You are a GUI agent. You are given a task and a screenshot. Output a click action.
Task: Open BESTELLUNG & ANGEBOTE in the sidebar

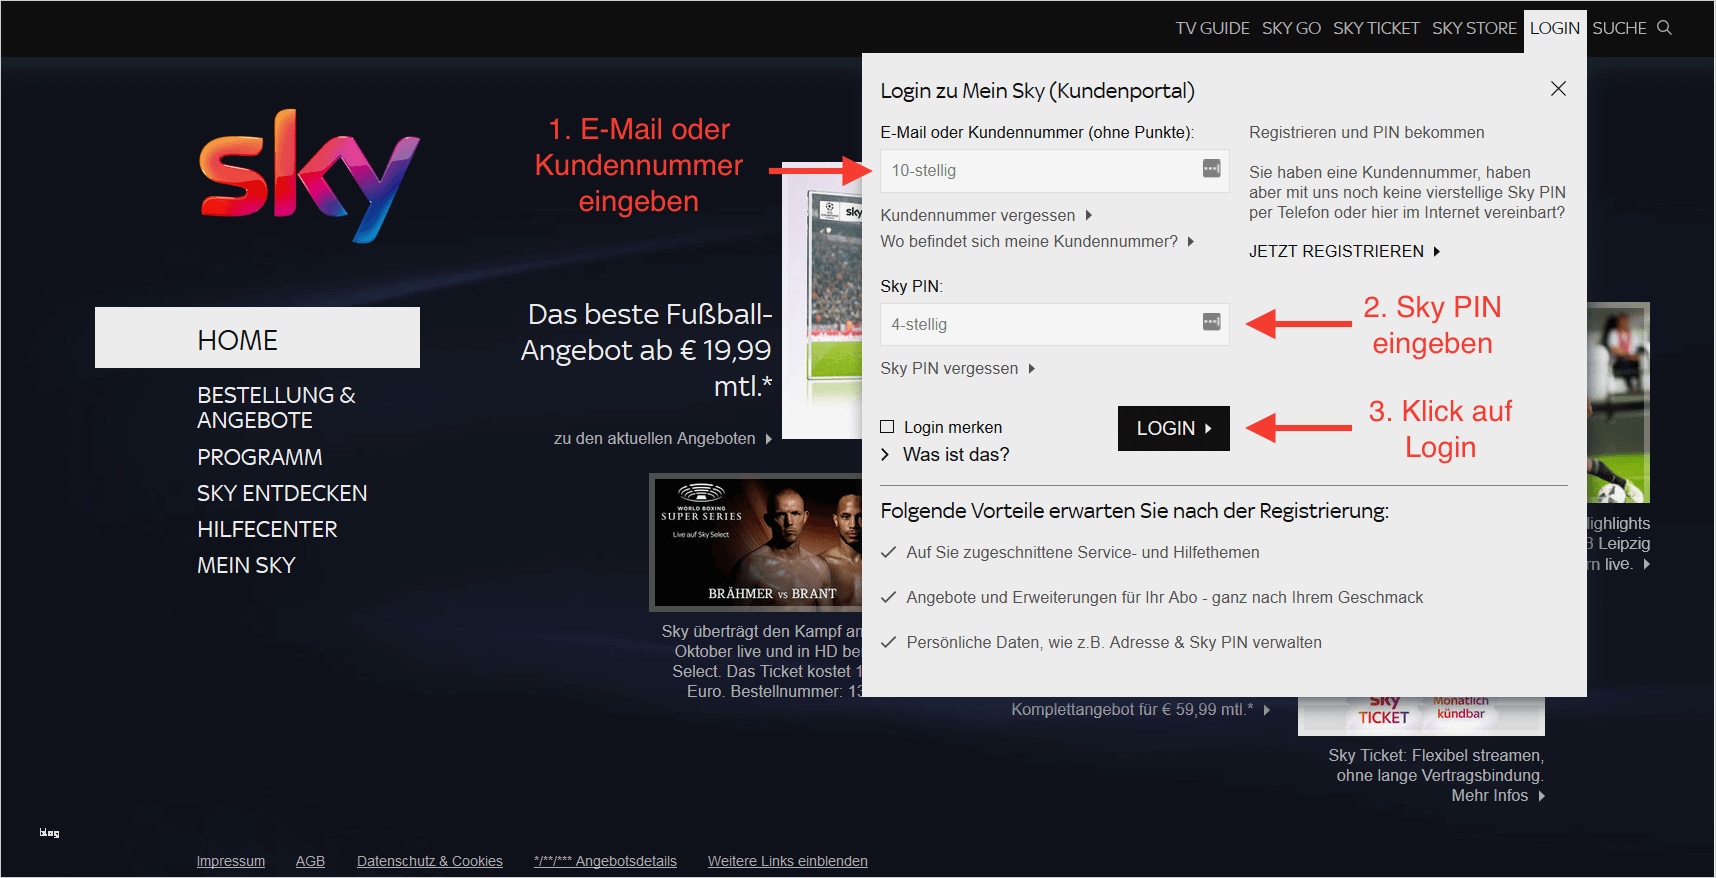276,408
